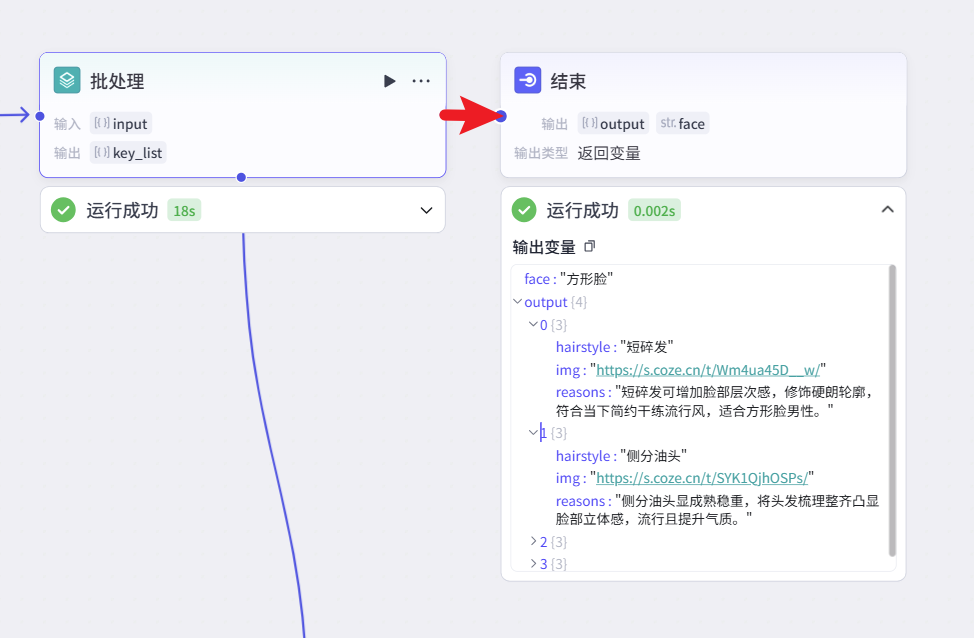This screenshot has width=974, height=638.
Task: Copy the 输出变量 output with copy icon
Action: click(589, 246)
